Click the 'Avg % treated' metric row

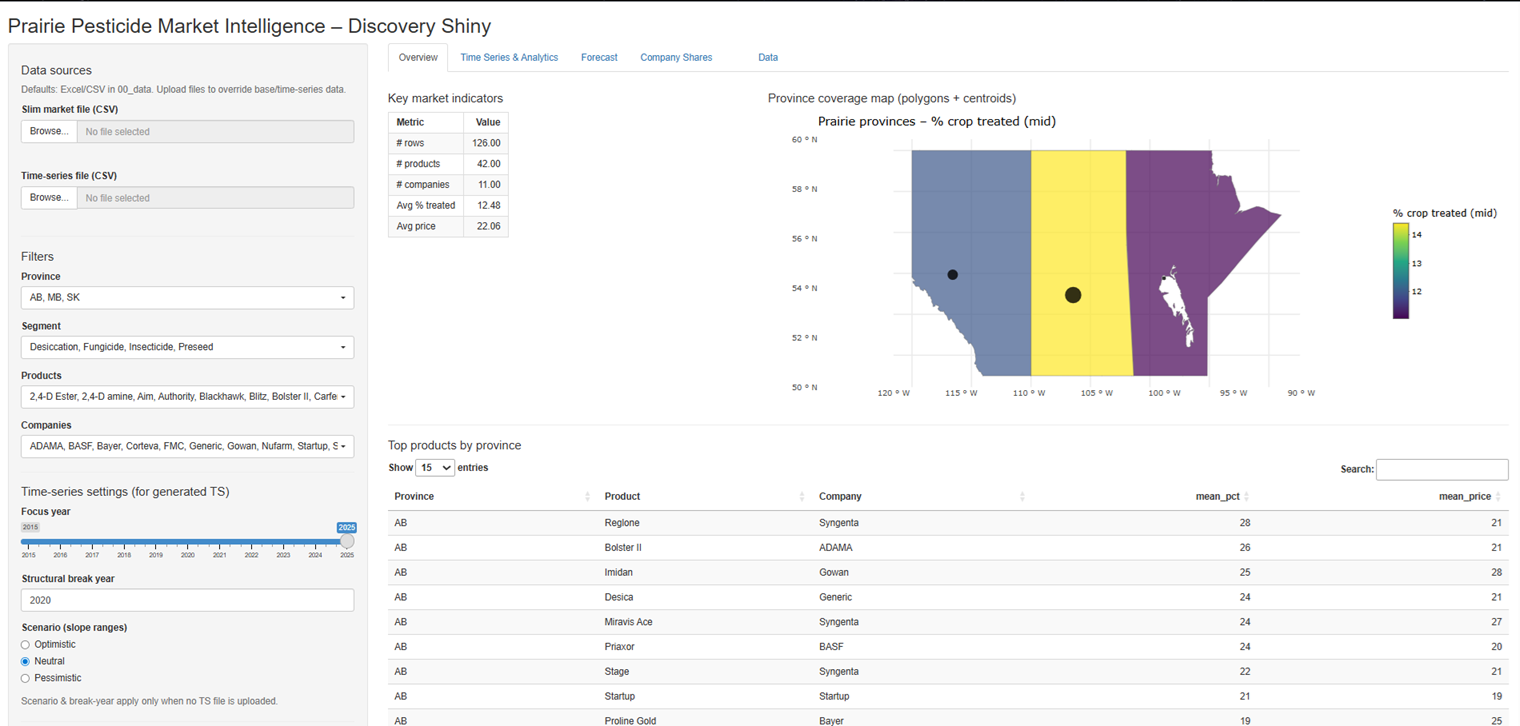tap(448, 205)
